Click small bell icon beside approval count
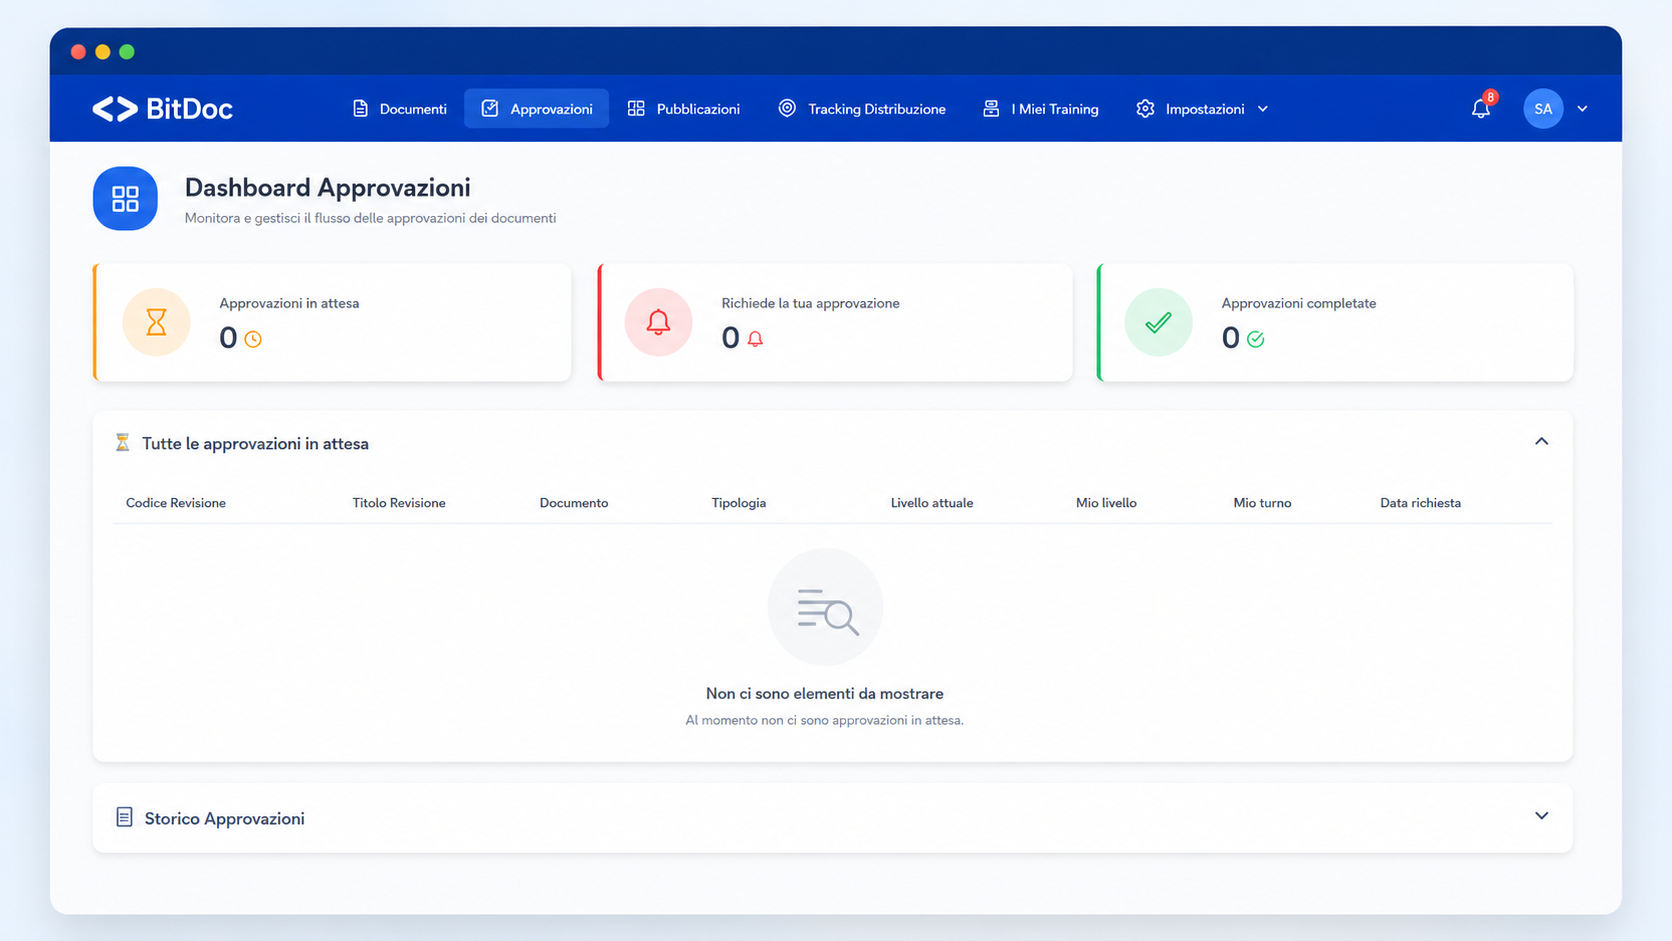Viewport: 1672px width, 941px height. coord(755,339)
